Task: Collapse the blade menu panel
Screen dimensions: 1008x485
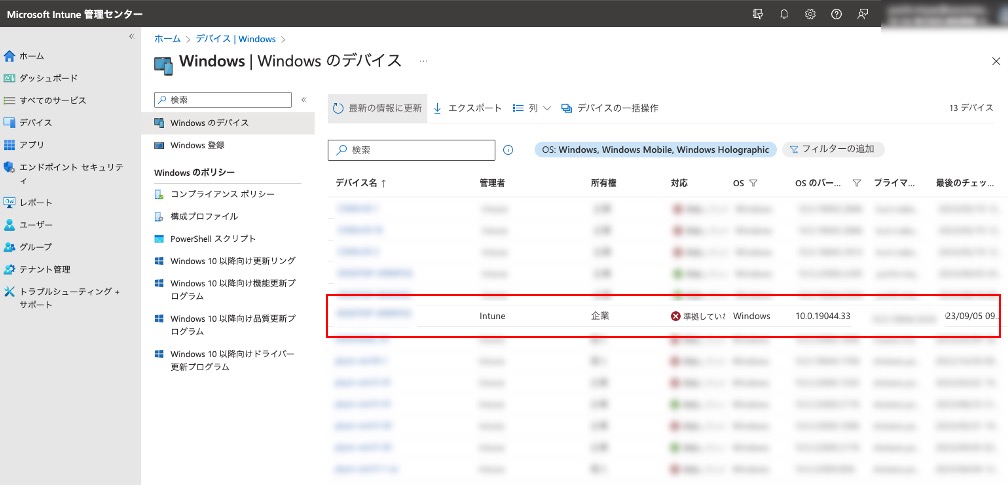Action: [304, 100]
